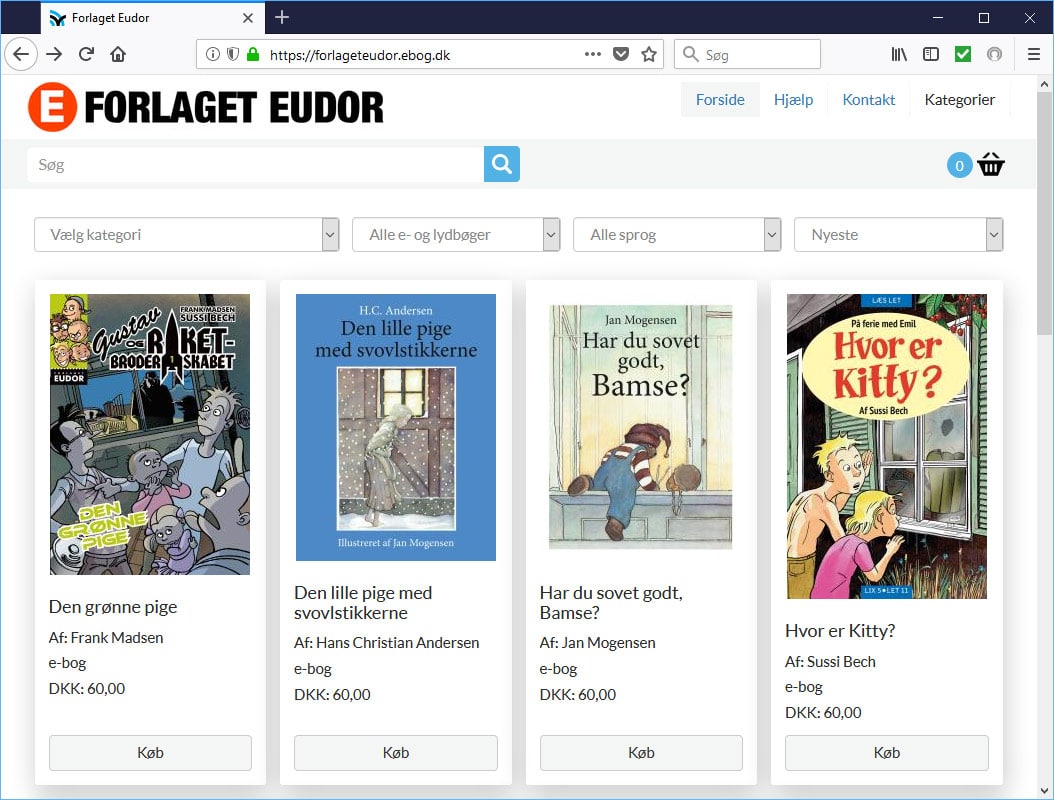Click the H.C. Andersen blue book cover
1054x800 pixels.
tap(396, 428)
